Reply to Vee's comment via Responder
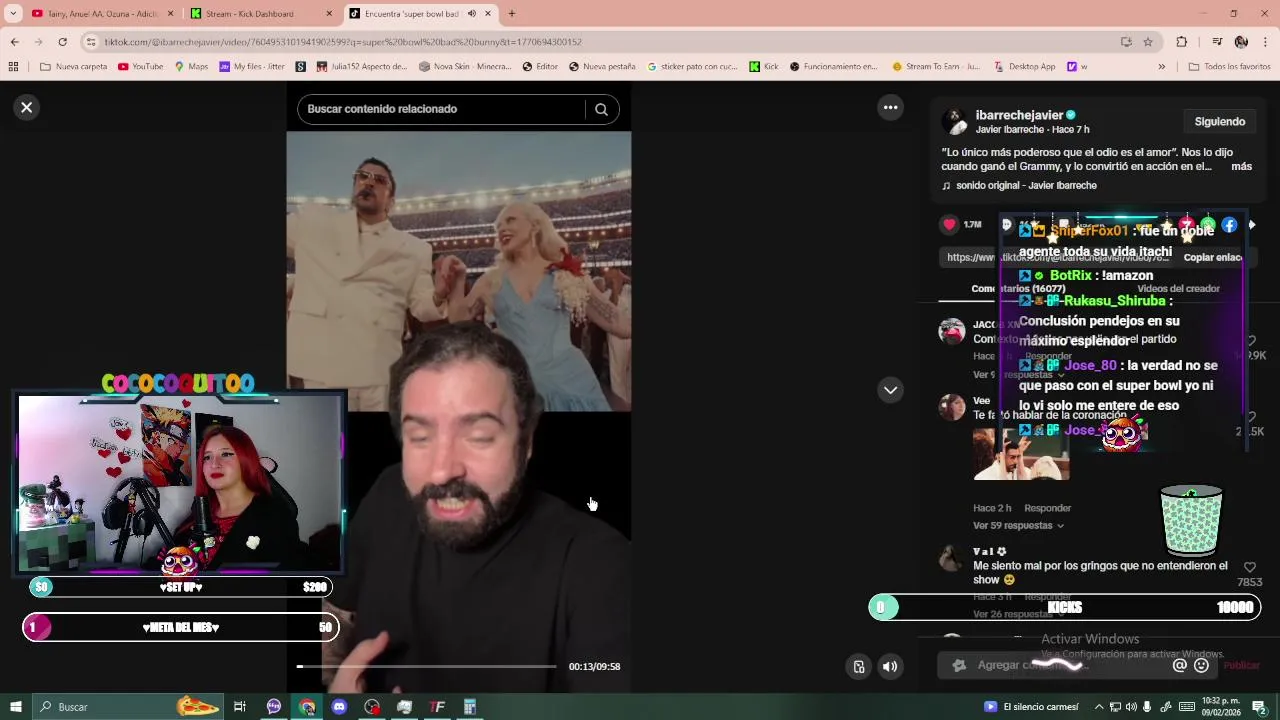Image resolution: width=1280 pixels, height=720 pixels. 1047,508
